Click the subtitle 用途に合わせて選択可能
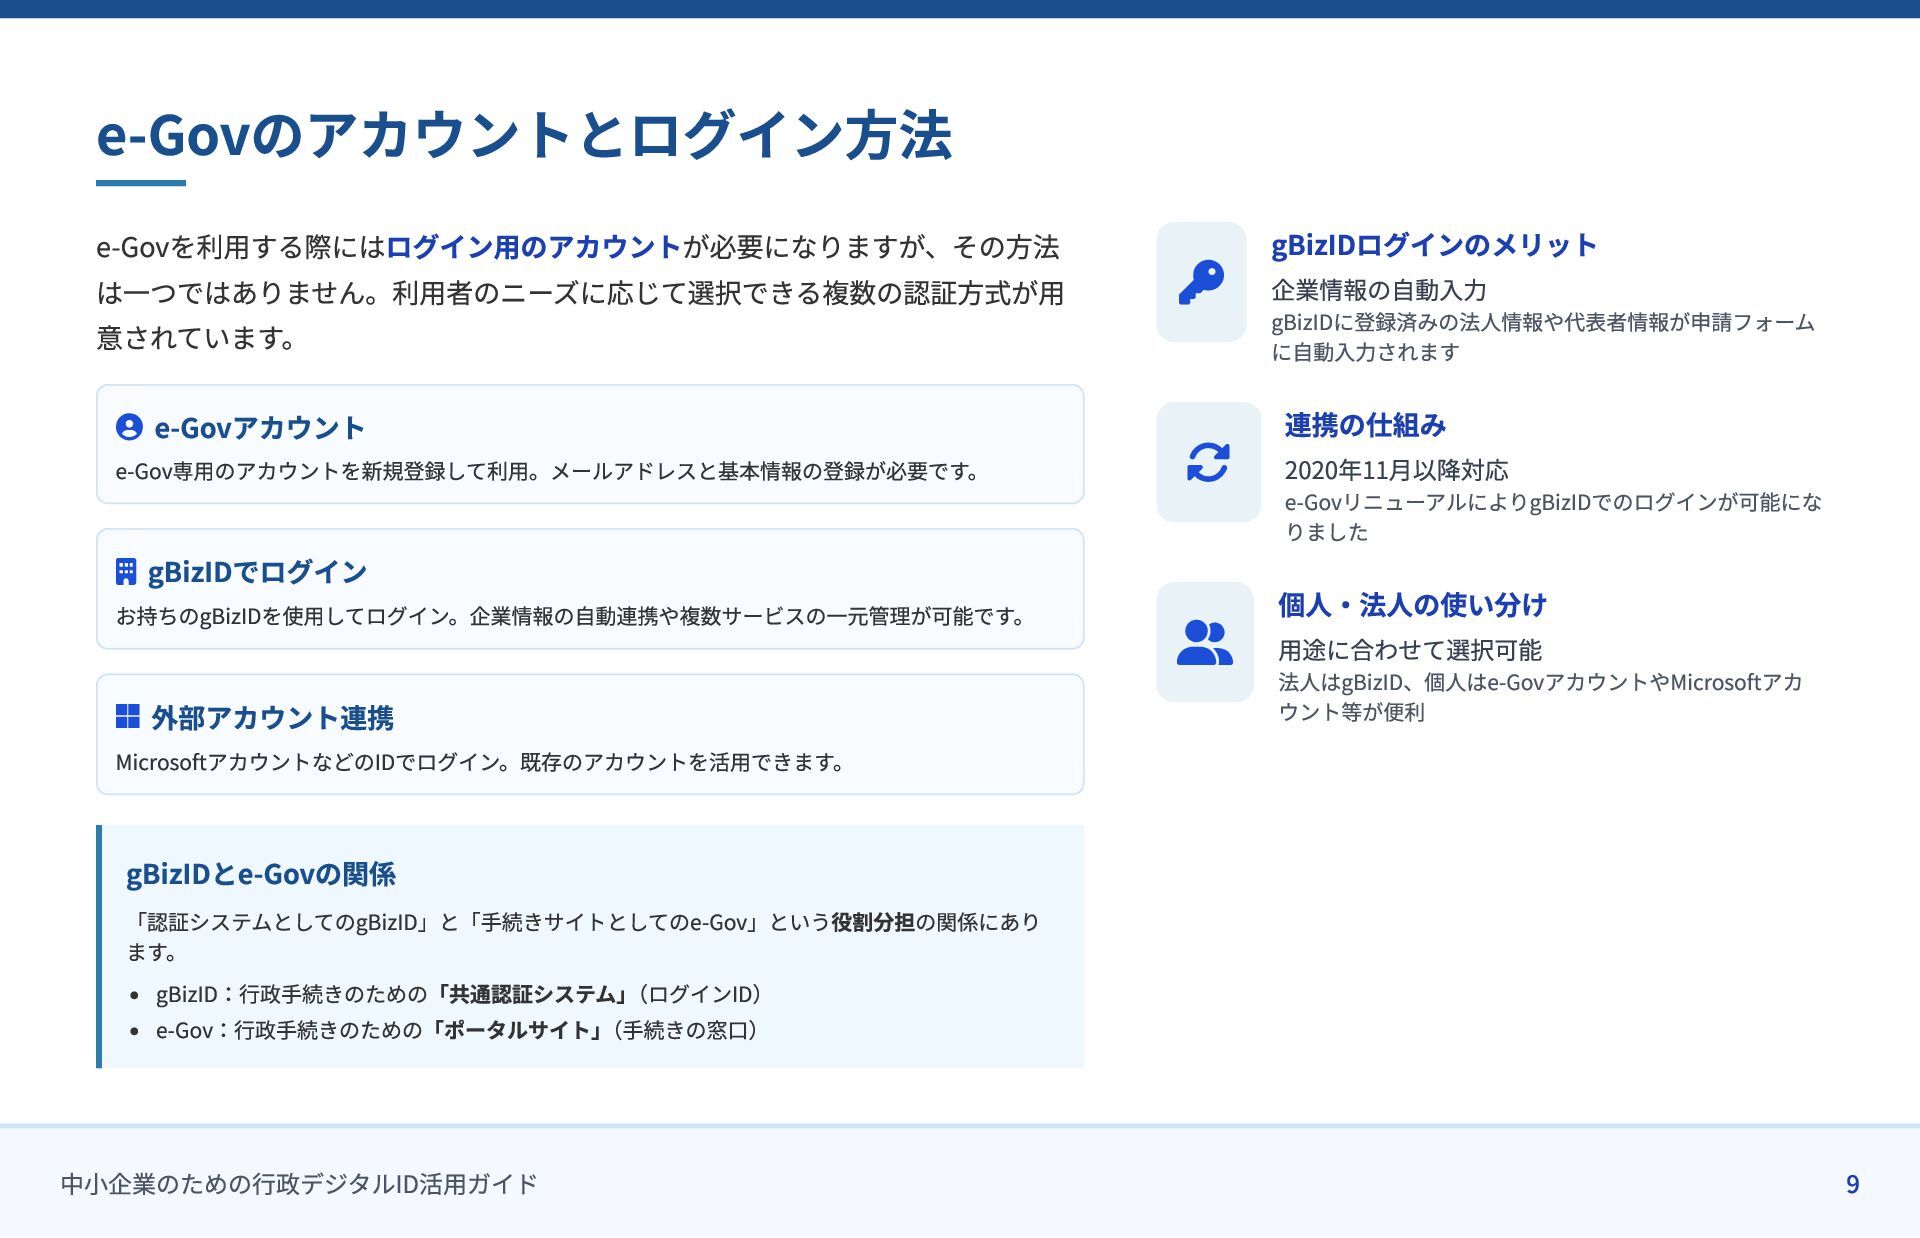Viewport: 1920px width, 1238px height. 1410,650
